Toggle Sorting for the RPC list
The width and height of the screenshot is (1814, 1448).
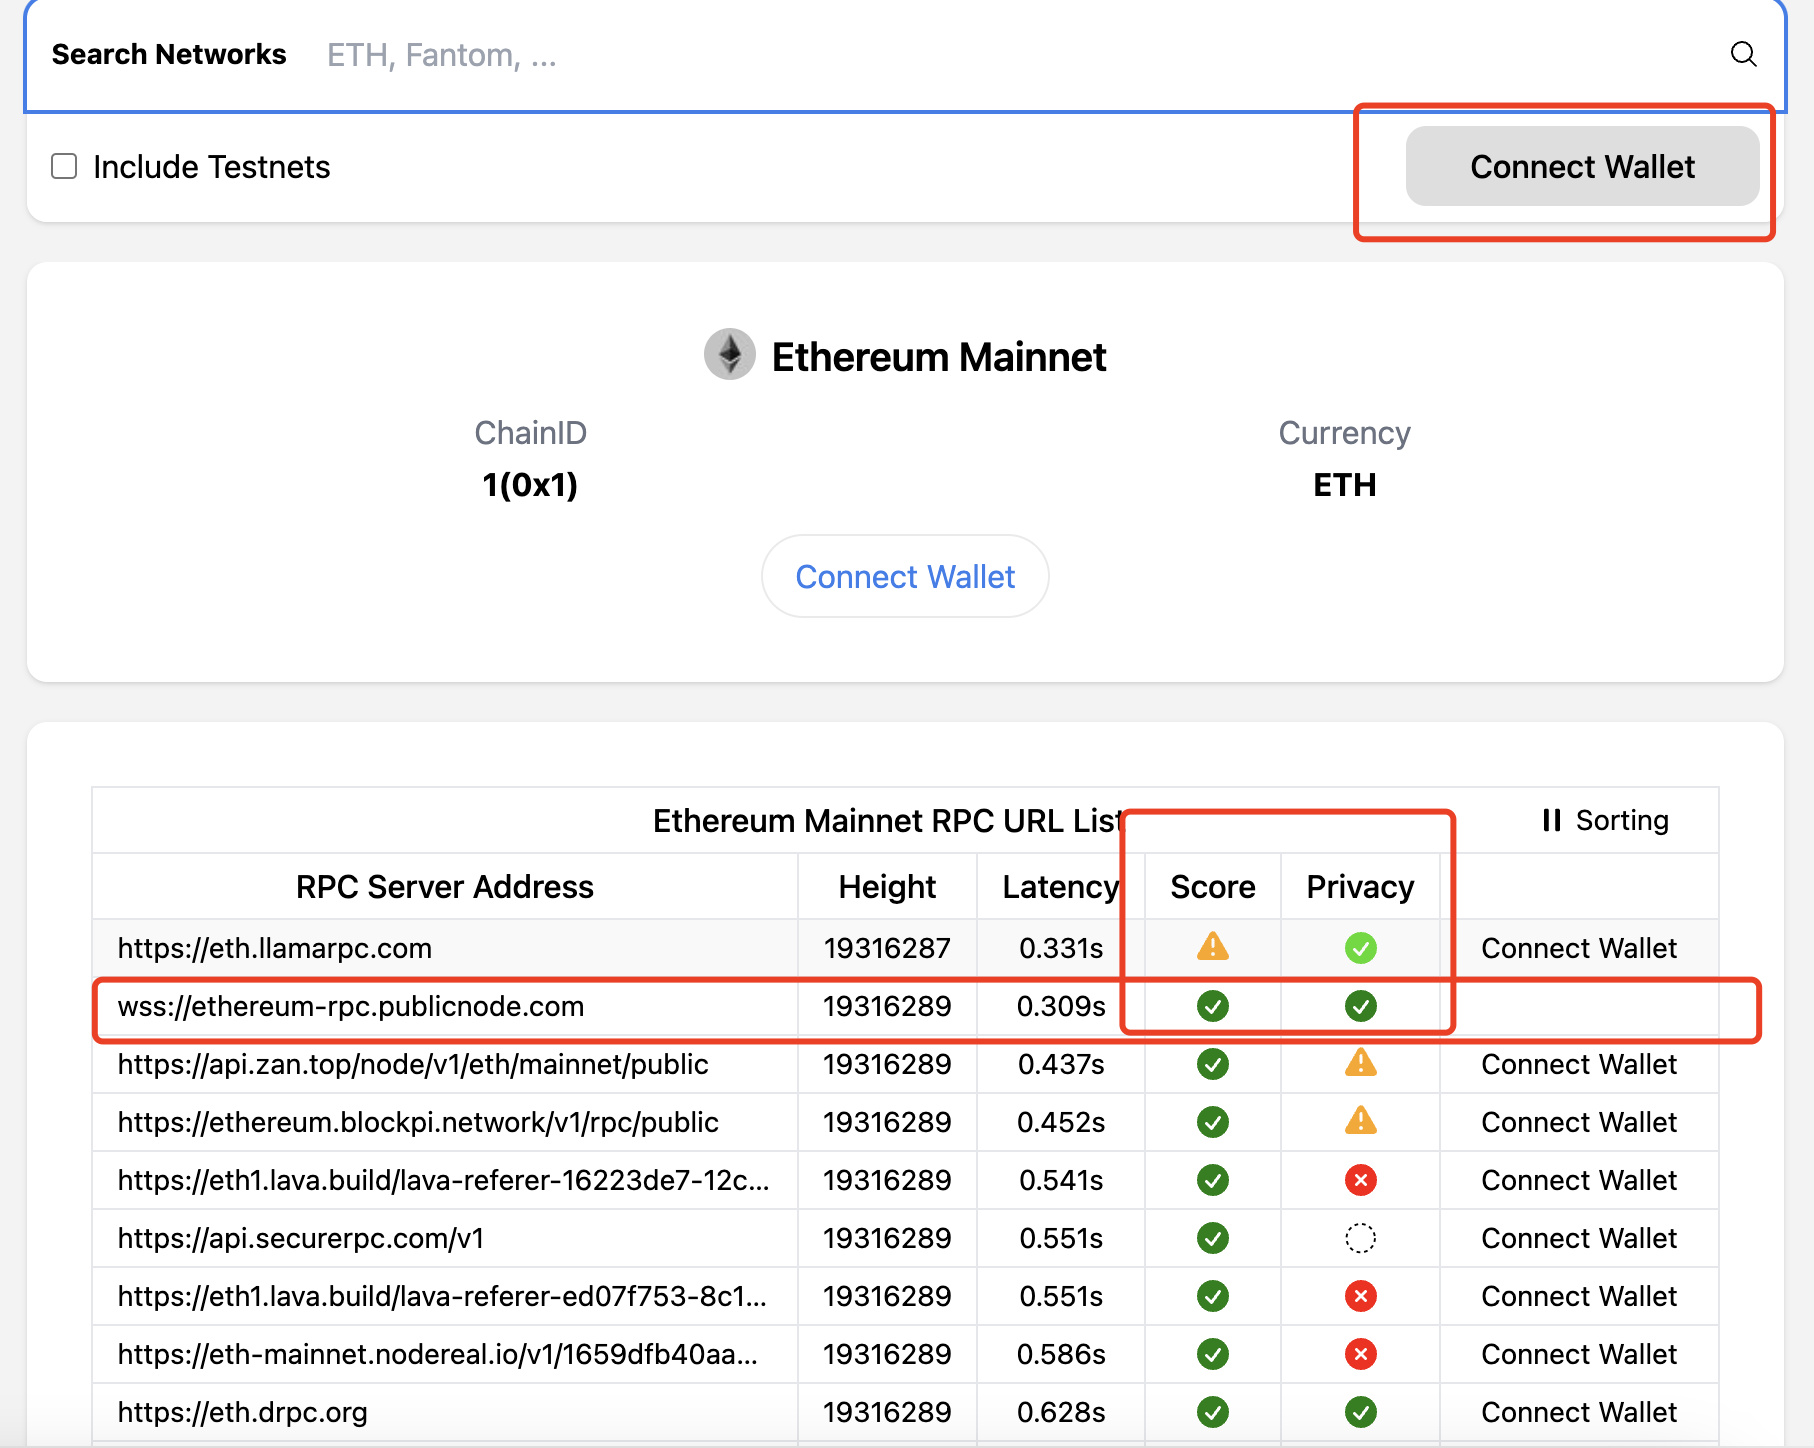pos(1606,820)
